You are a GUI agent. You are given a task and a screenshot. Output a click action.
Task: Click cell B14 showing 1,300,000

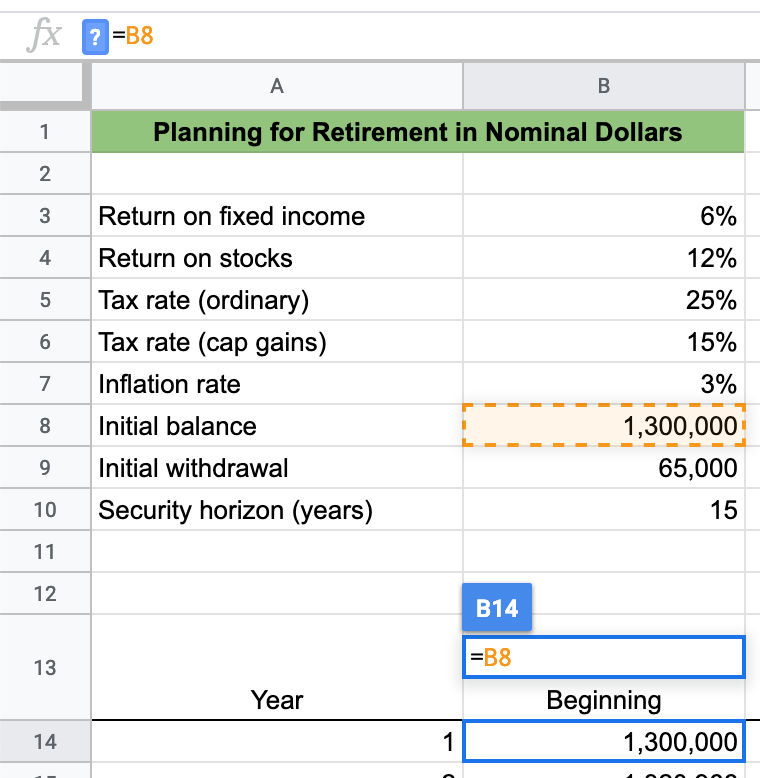pyautogui.click(x=604, y=742)
